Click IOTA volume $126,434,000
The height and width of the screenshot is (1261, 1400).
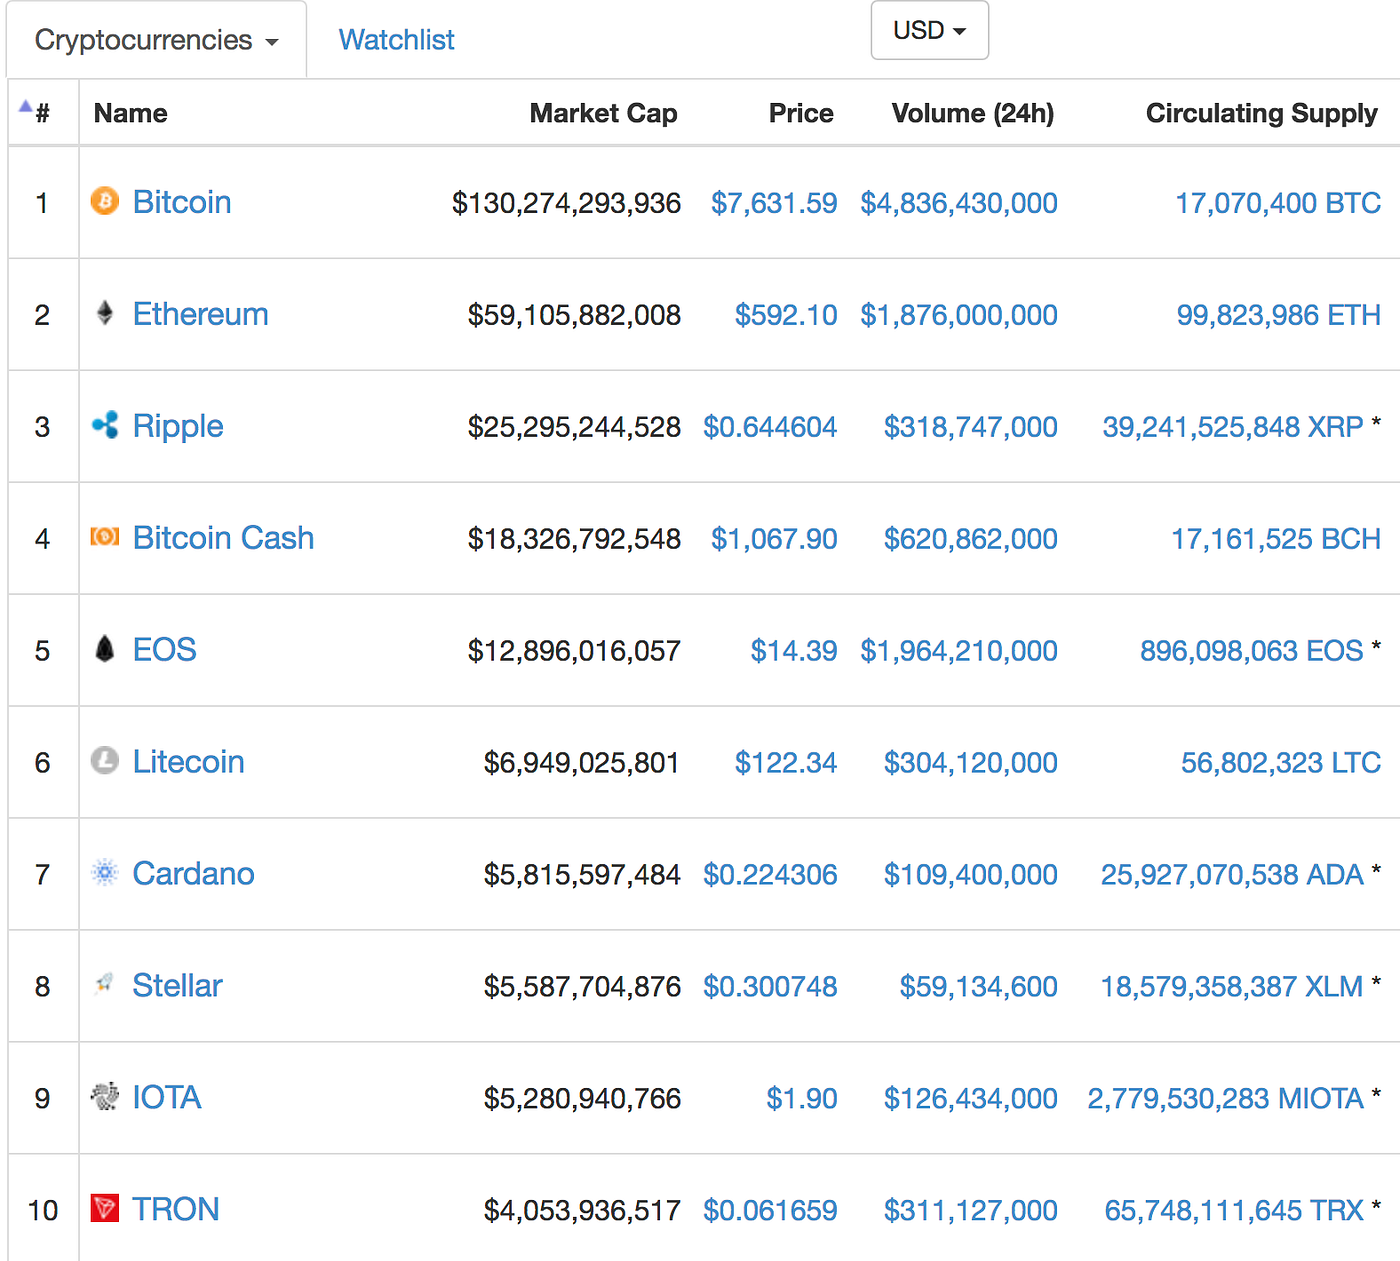pyautogui.click(x=971, y=1099)
